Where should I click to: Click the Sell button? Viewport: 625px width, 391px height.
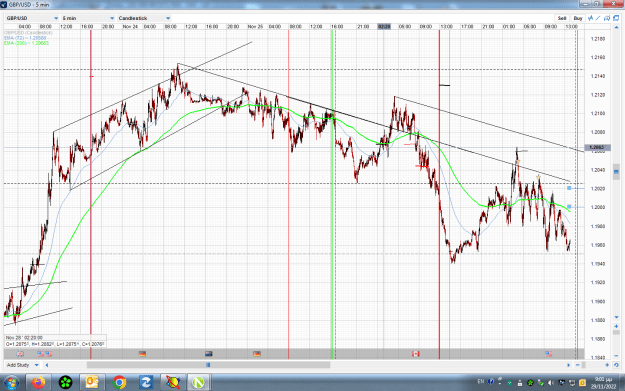click(562, 18)
